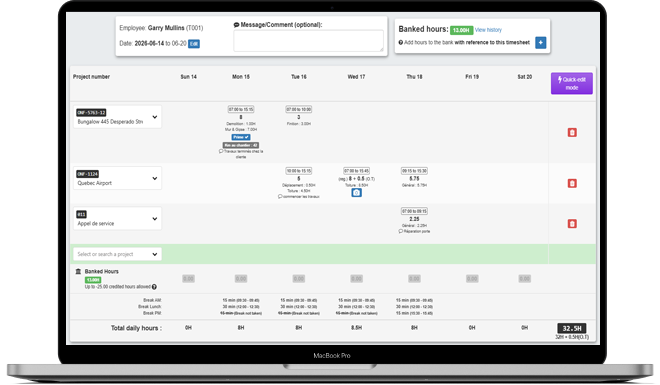Open the camera photo icon on Wed 17
Screen dimensions: 660x385
pos(356,193)
